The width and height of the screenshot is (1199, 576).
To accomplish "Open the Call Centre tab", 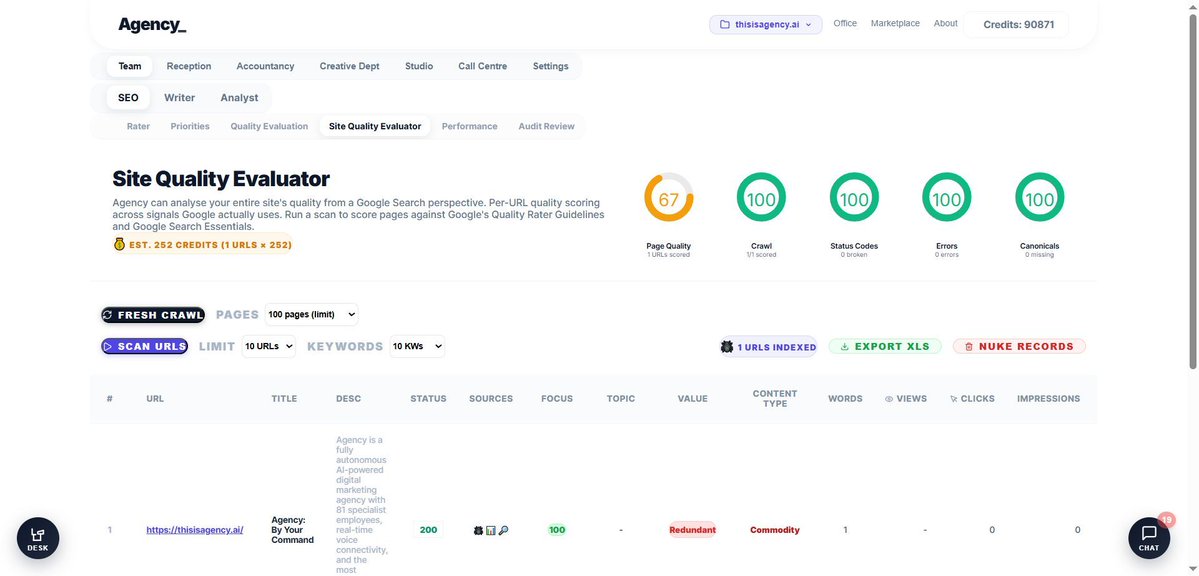I will pos(483,67).
